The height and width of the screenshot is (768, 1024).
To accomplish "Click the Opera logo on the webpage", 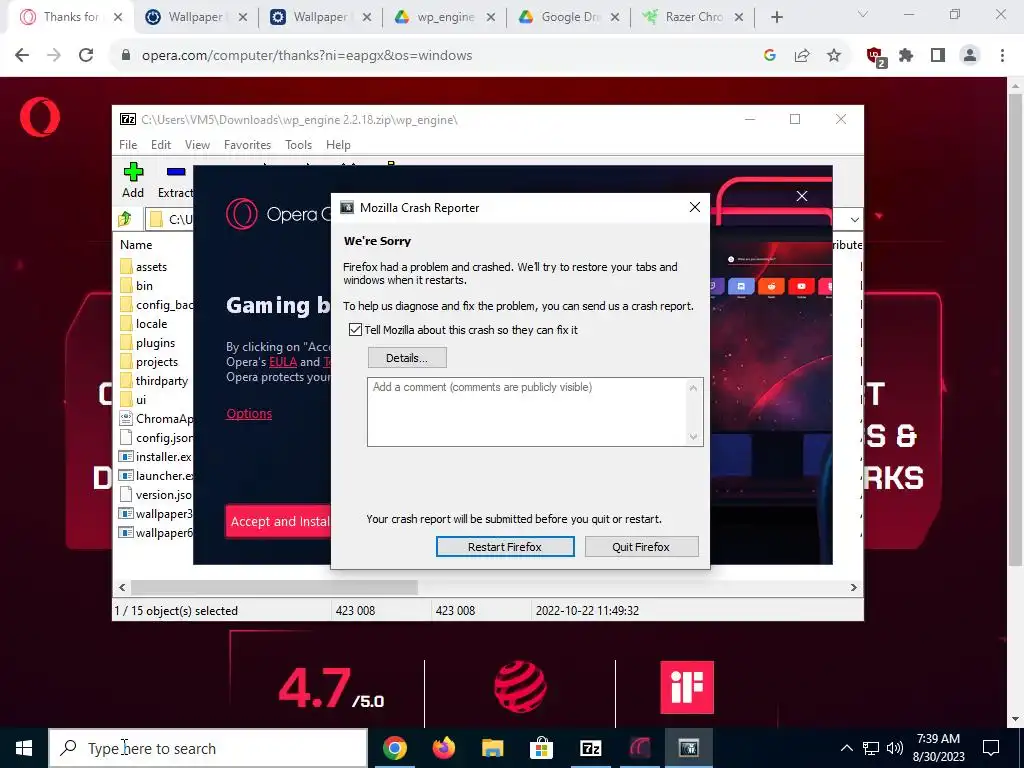I will click(x=40, y=117).
